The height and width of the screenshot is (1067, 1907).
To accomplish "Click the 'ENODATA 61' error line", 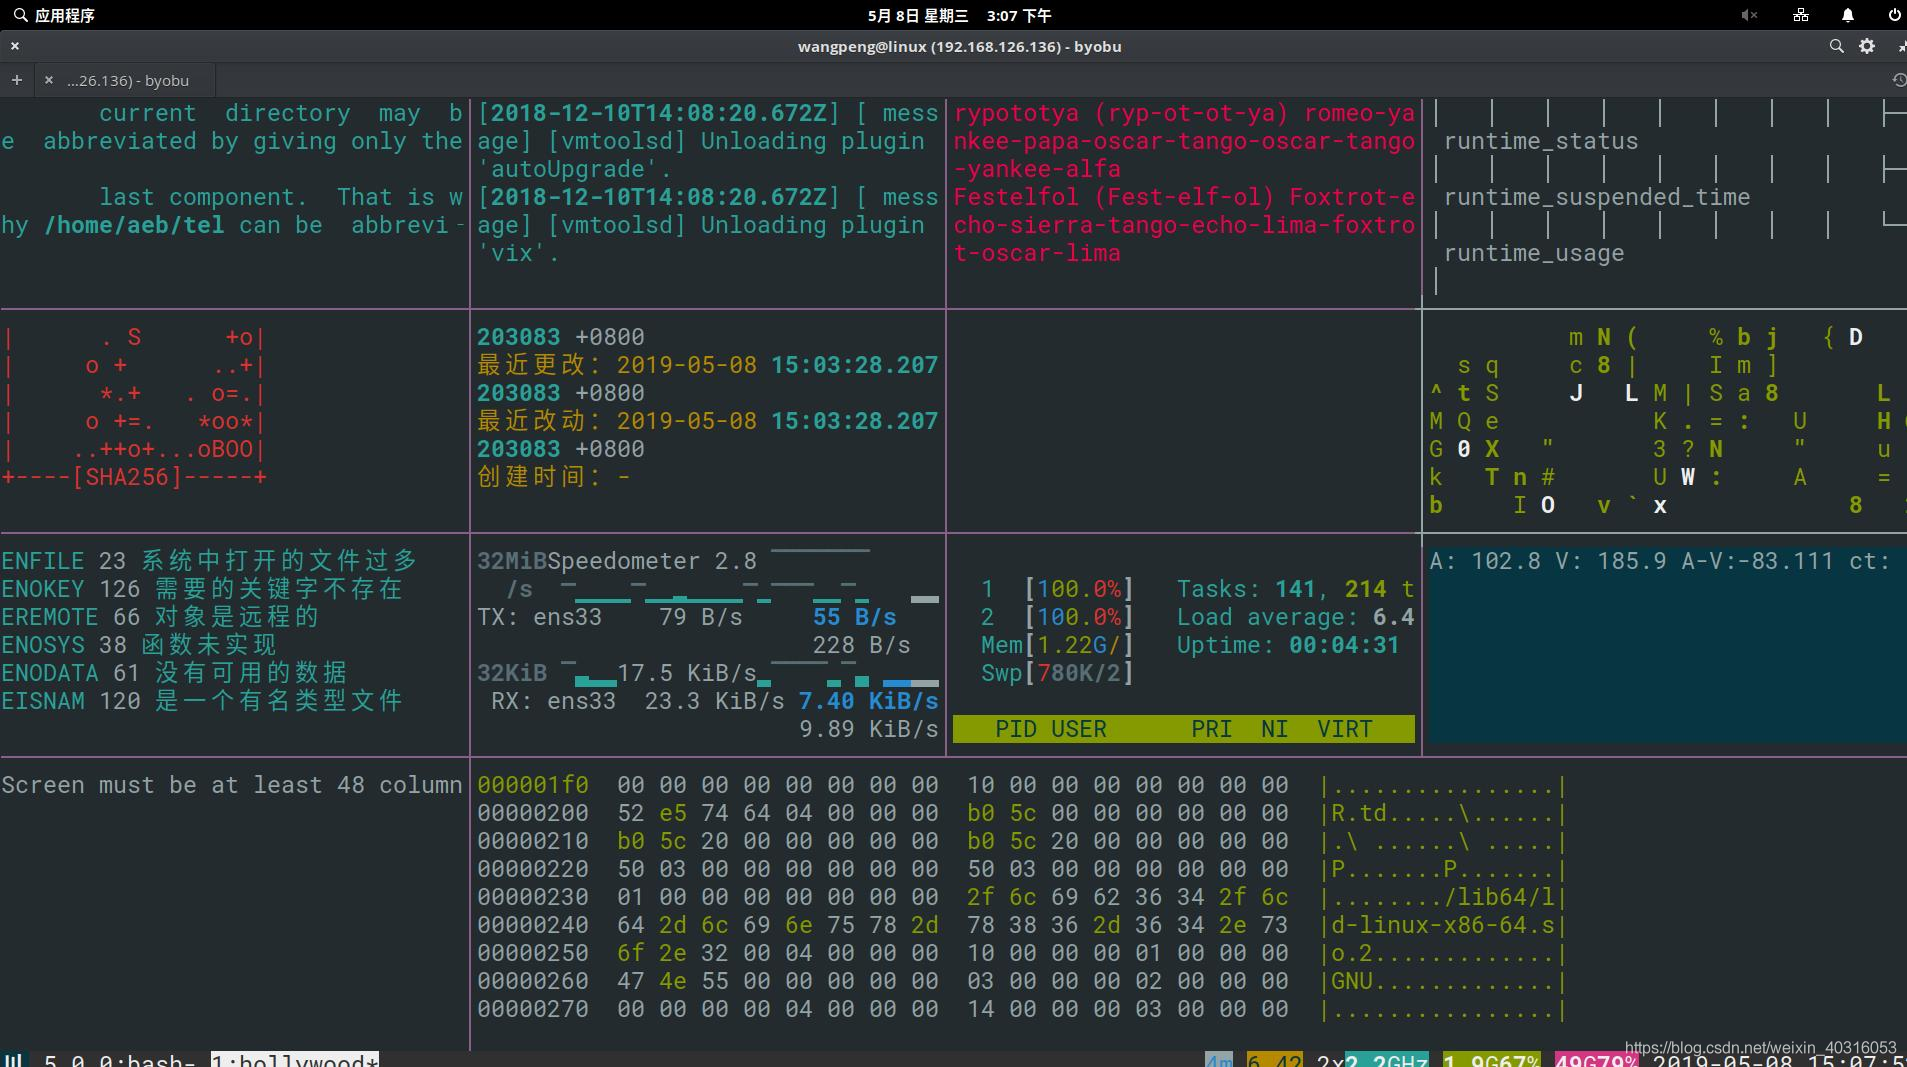I will (174, 673).
